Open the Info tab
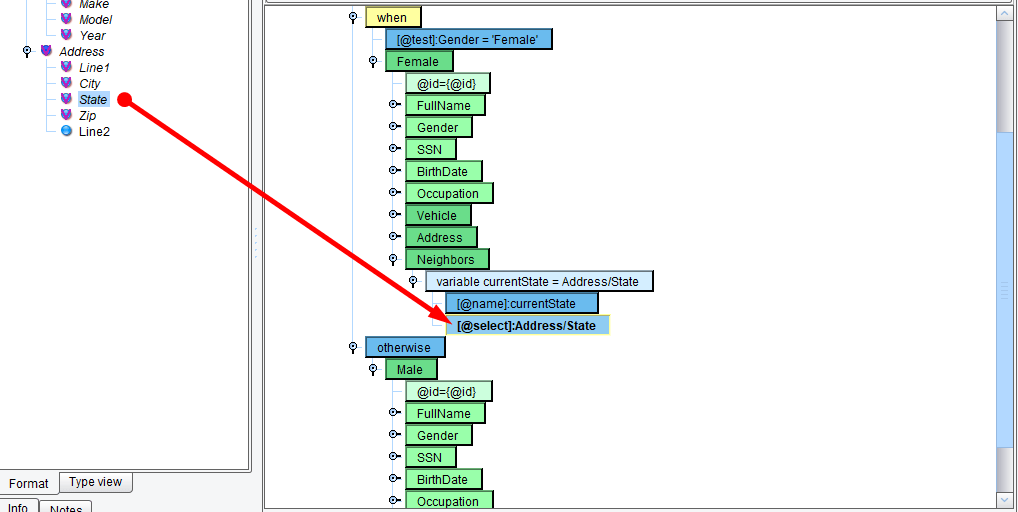The width and height of the screenshot is (1018, 512). pyautogui.click(x=18, y=506)
